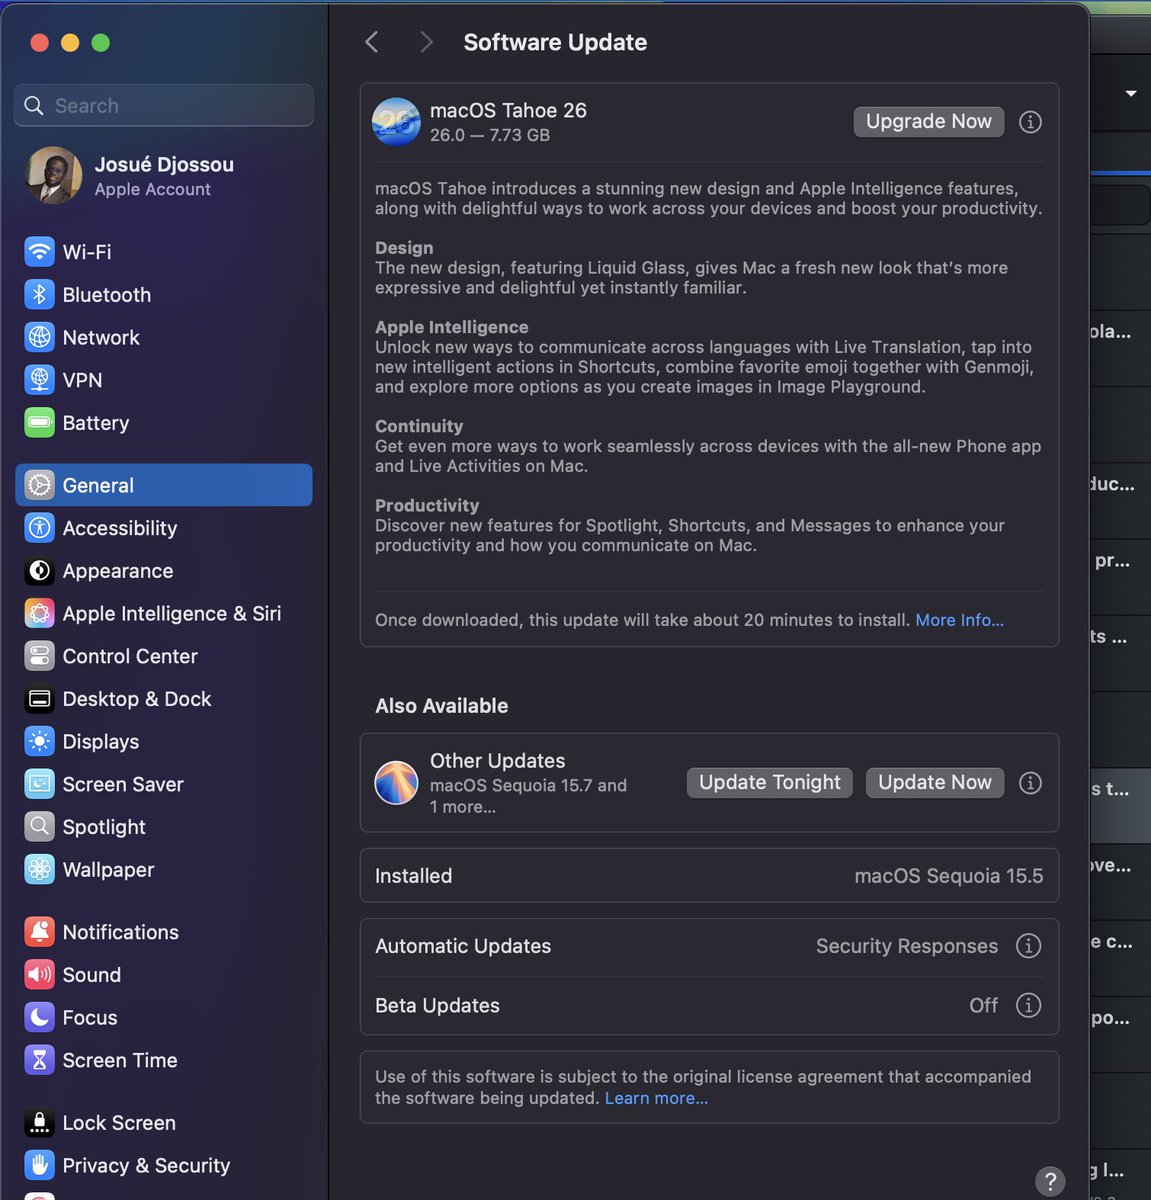
Task: Select Privacy & Security label
Action: click(146, 1165)
